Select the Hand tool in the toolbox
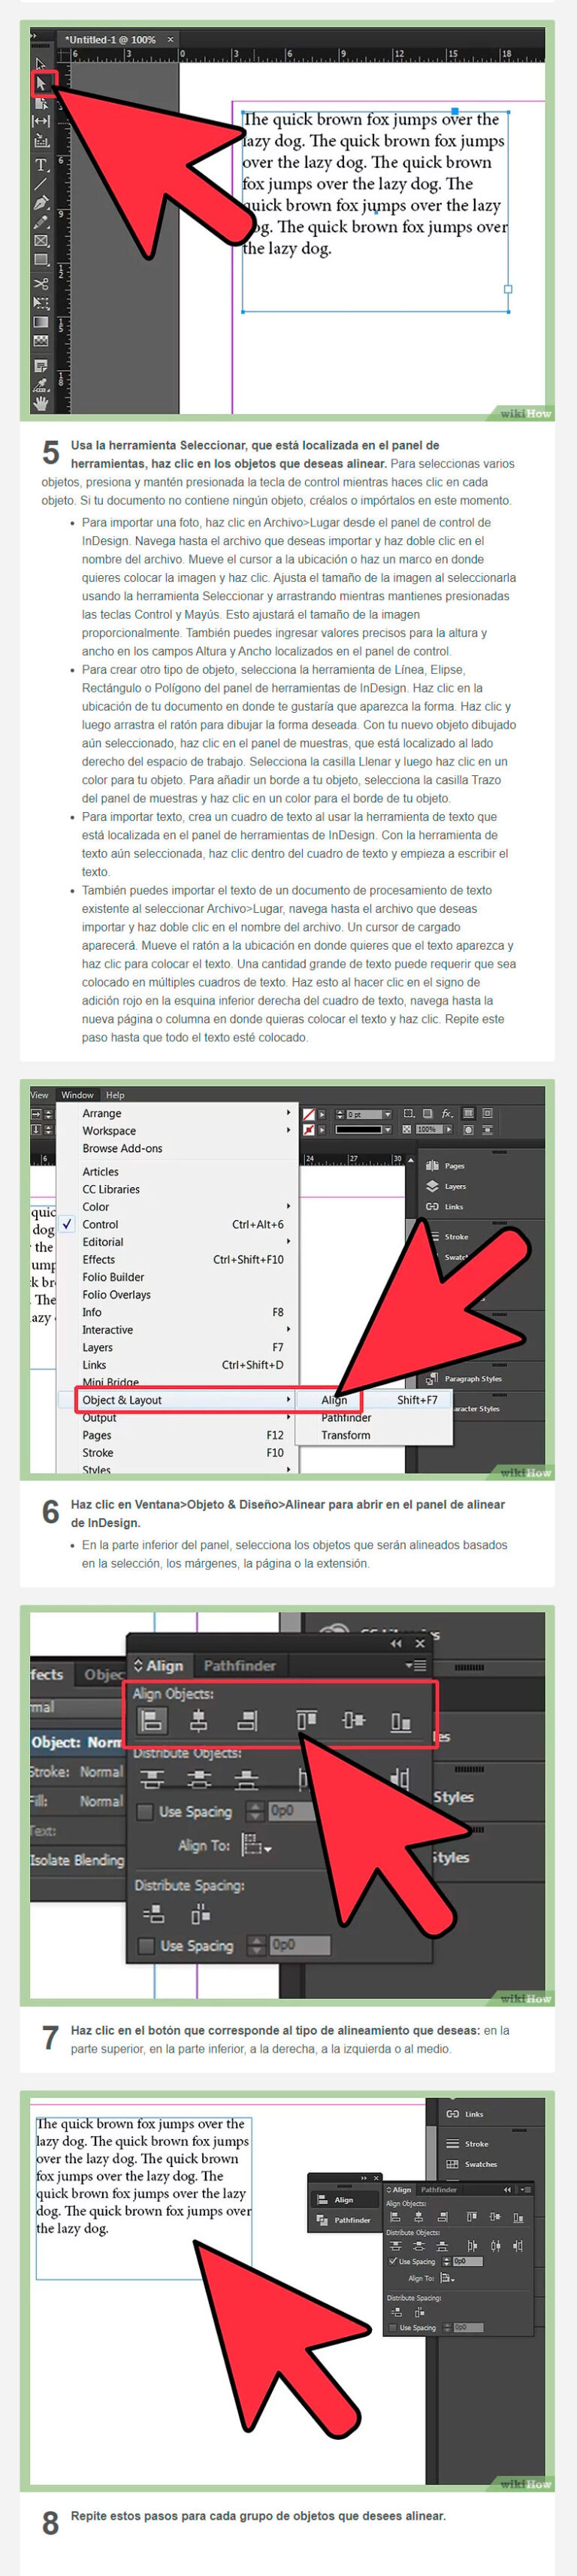The image size is (577, 2576). (41, 403)
